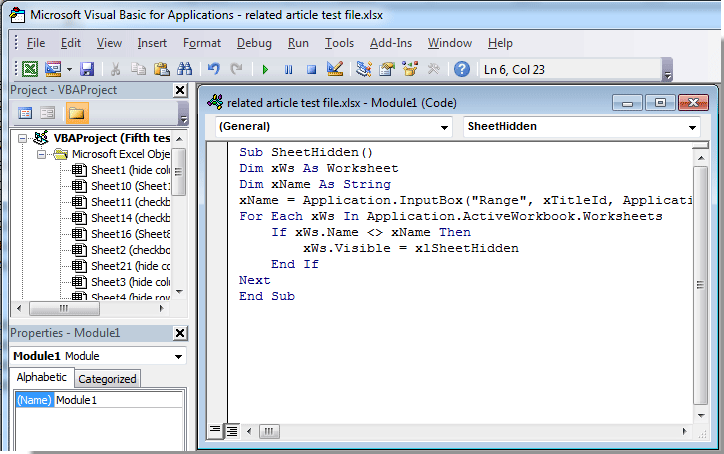
Task: Click the code window vertical scrollbar thumb
Action: point(700,285)
